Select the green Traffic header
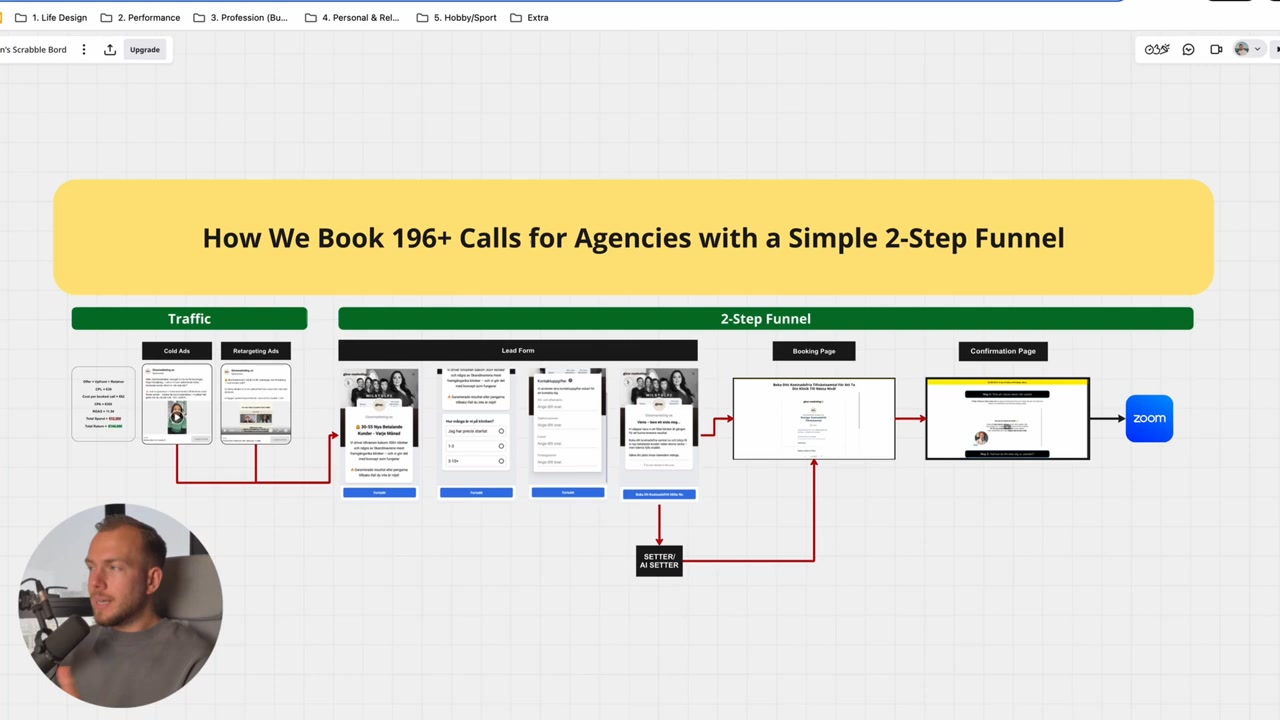 pyautogui.click(x=189, y=318)
